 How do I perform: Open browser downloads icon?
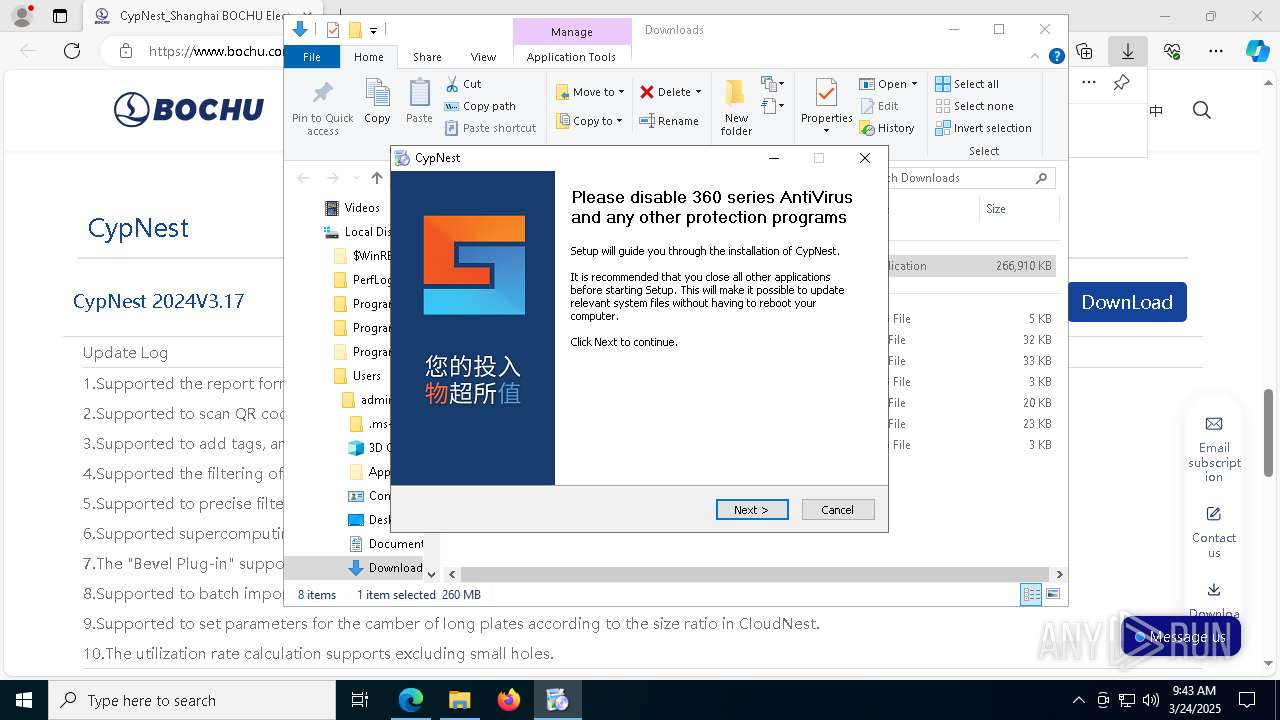[1128, 51]
